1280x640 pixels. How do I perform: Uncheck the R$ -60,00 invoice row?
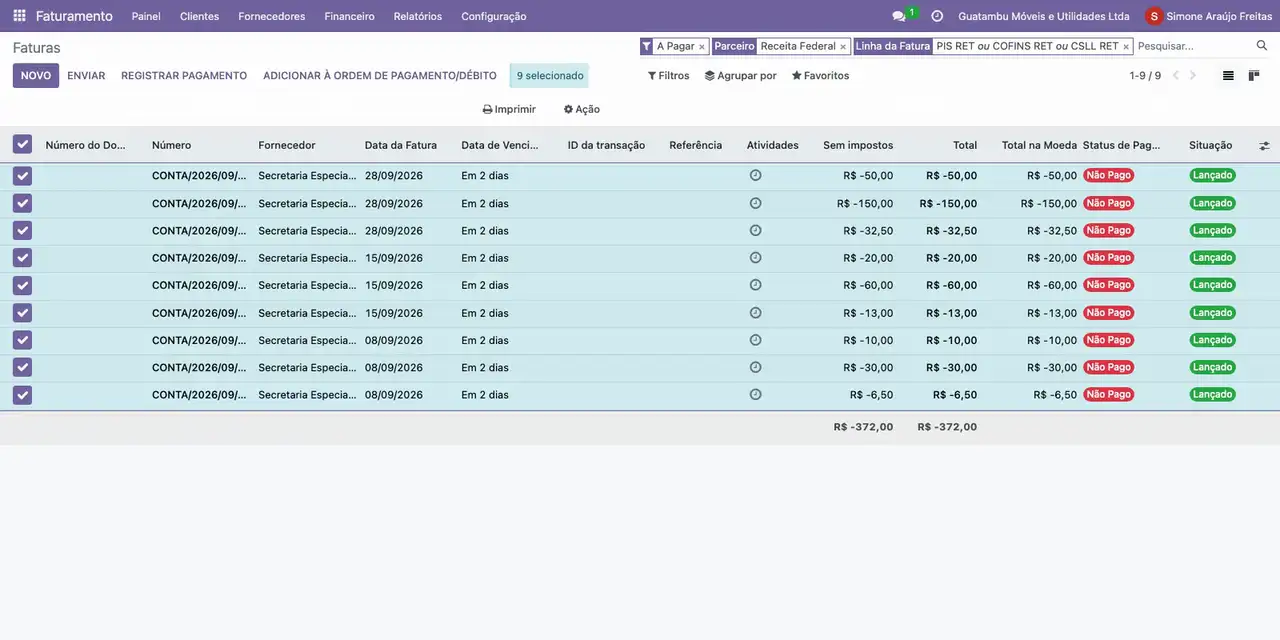tap(22, 285)
